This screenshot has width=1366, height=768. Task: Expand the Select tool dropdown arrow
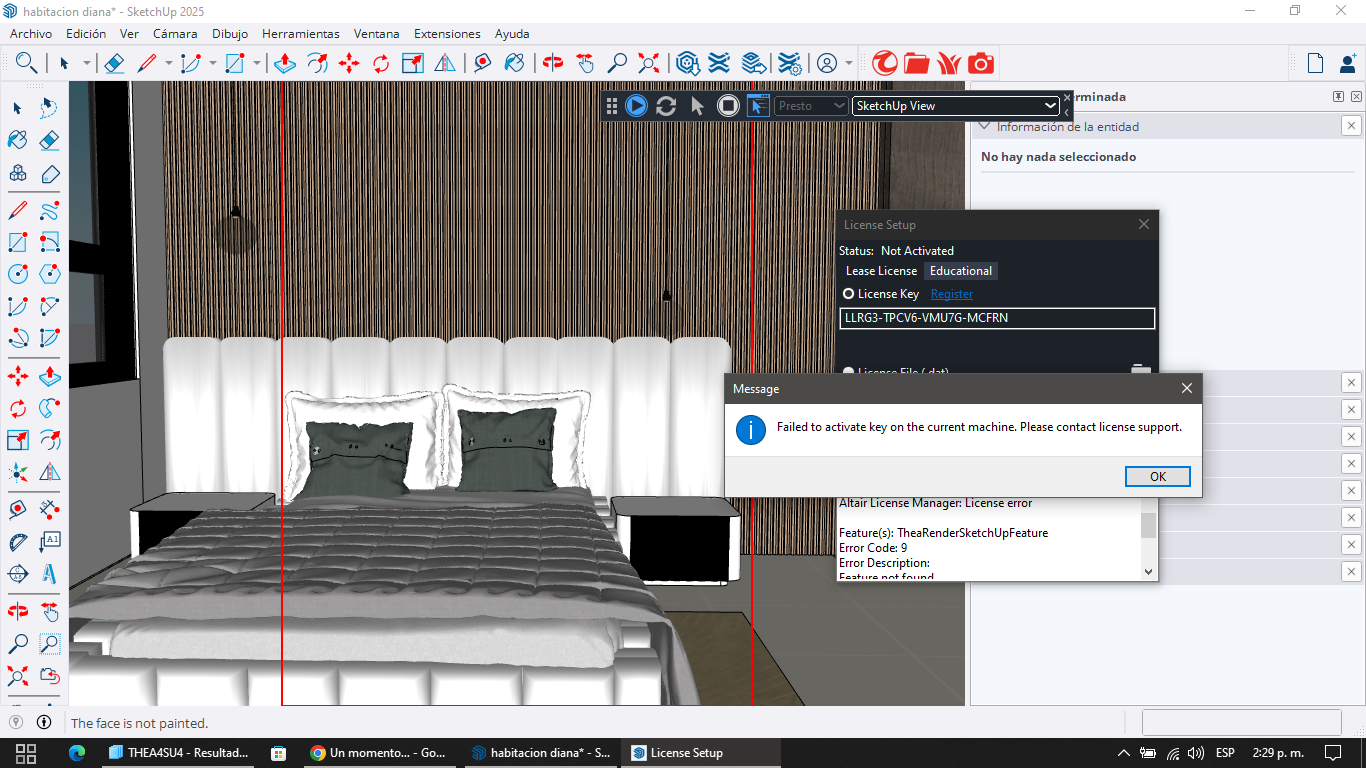coord(87,63)
